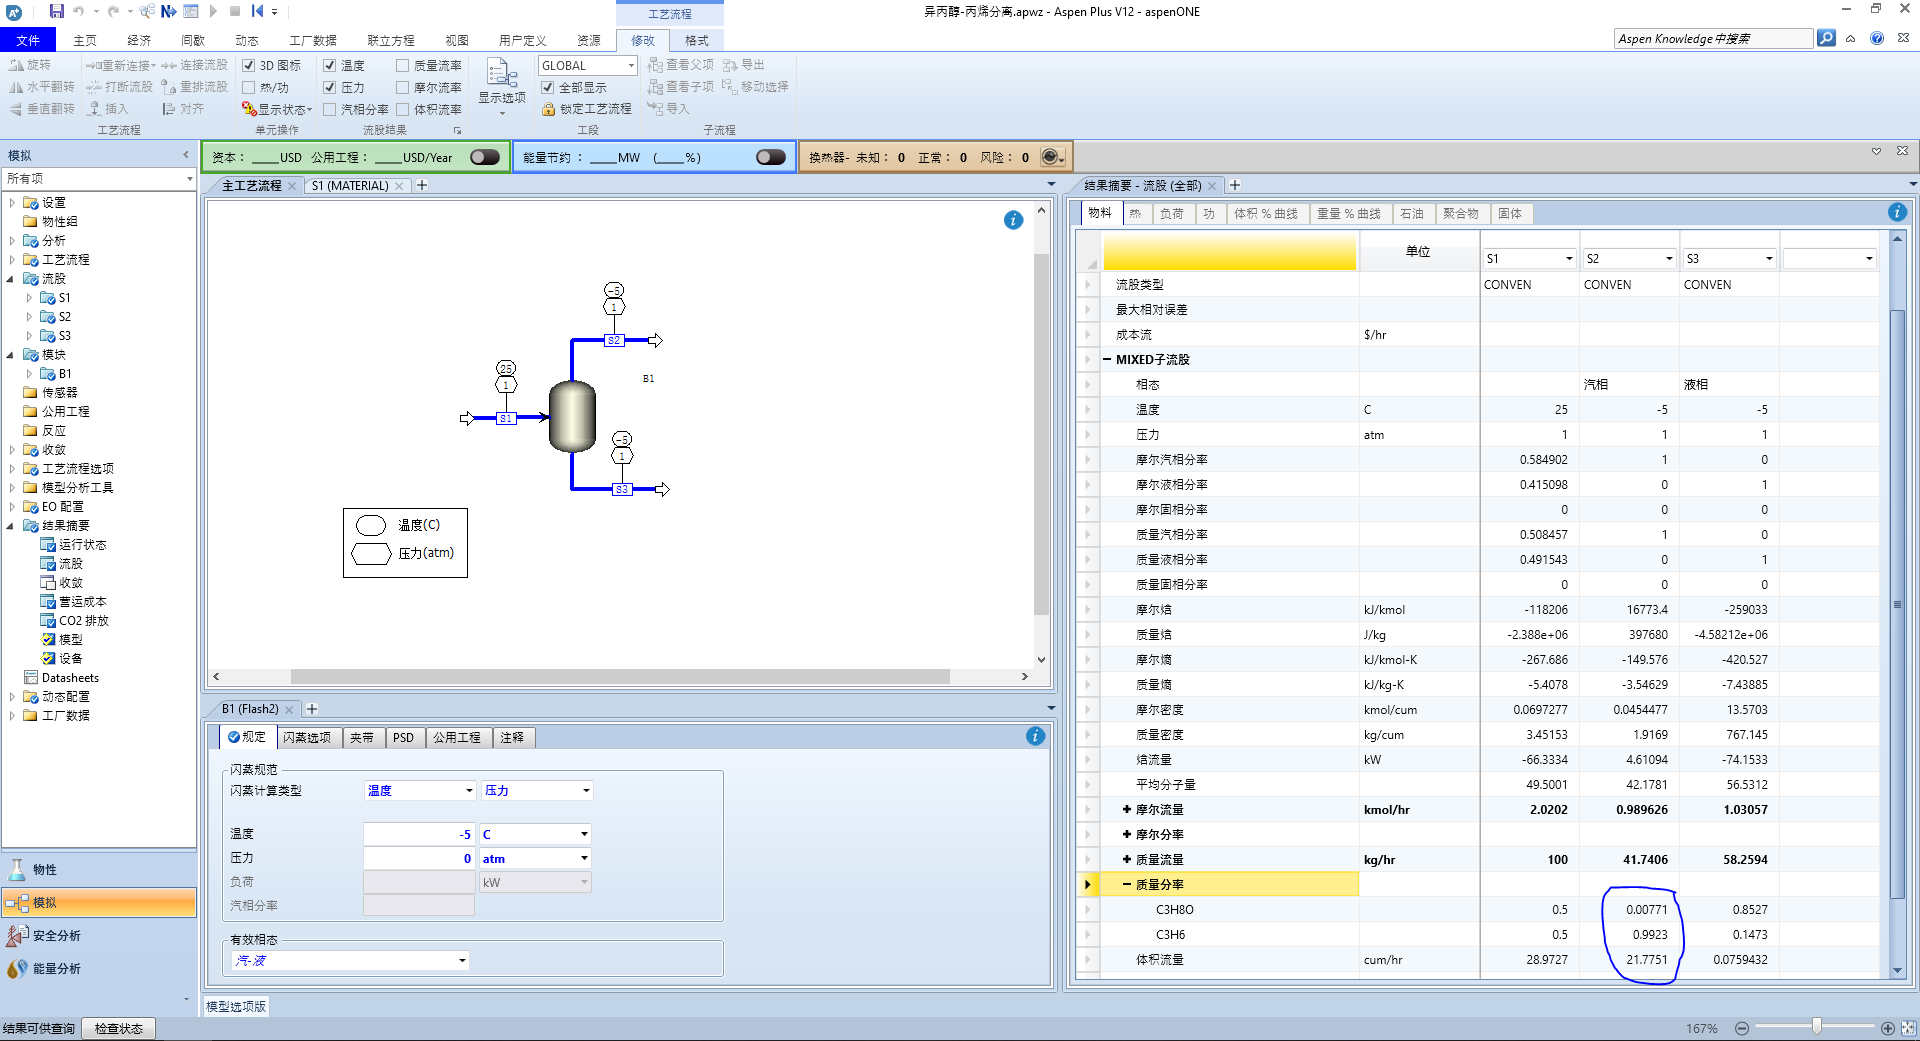1920x1041 pixels.
Task: Click the info icon in B1 Flash2 panel
Action: (x=1035, y=736)
